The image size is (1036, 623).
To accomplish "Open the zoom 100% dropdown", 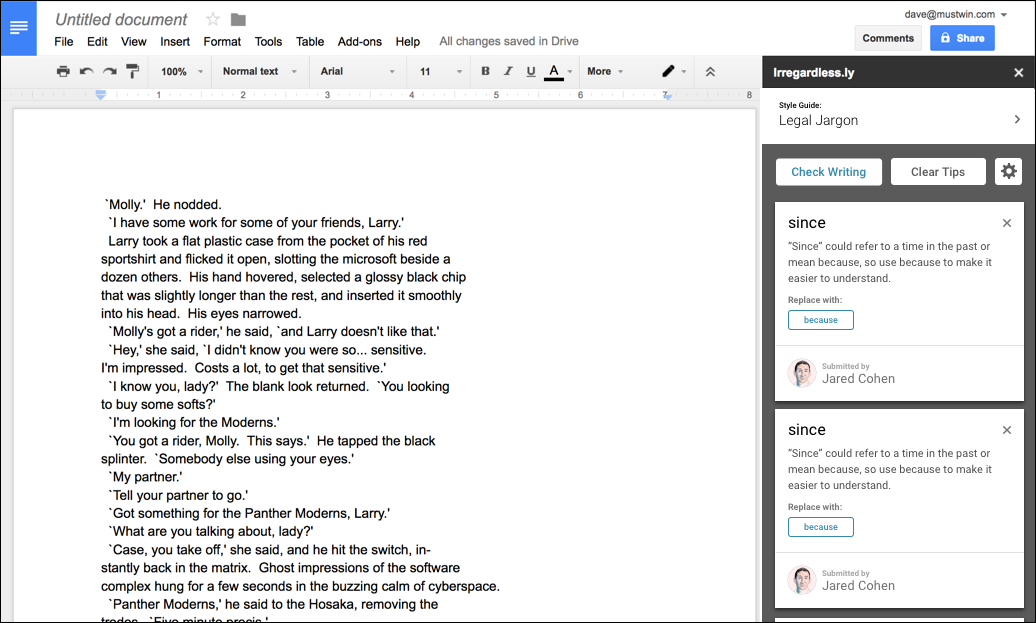I will pyautogui.click(x=182, y=71).
